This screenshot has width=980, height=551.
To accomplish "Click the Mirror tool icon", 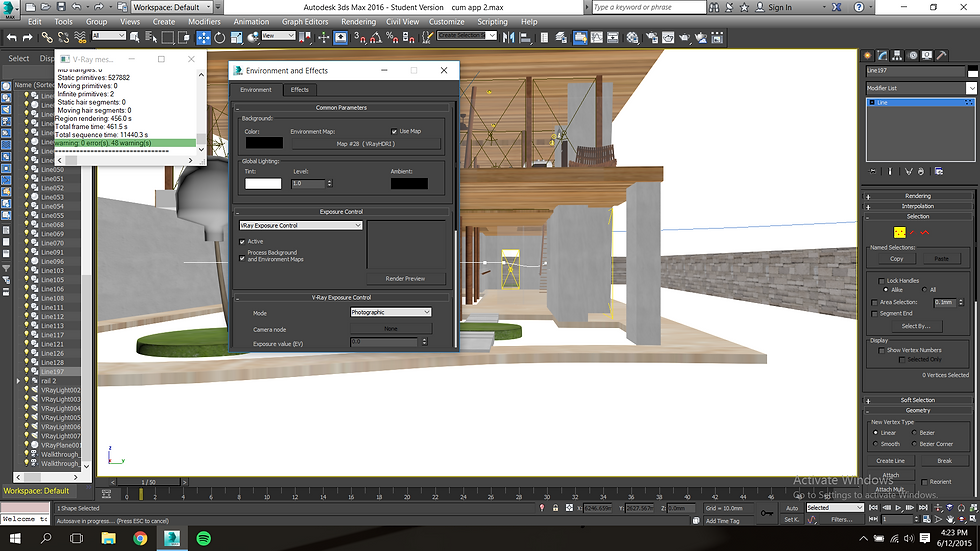I will (x=508, y=37).
